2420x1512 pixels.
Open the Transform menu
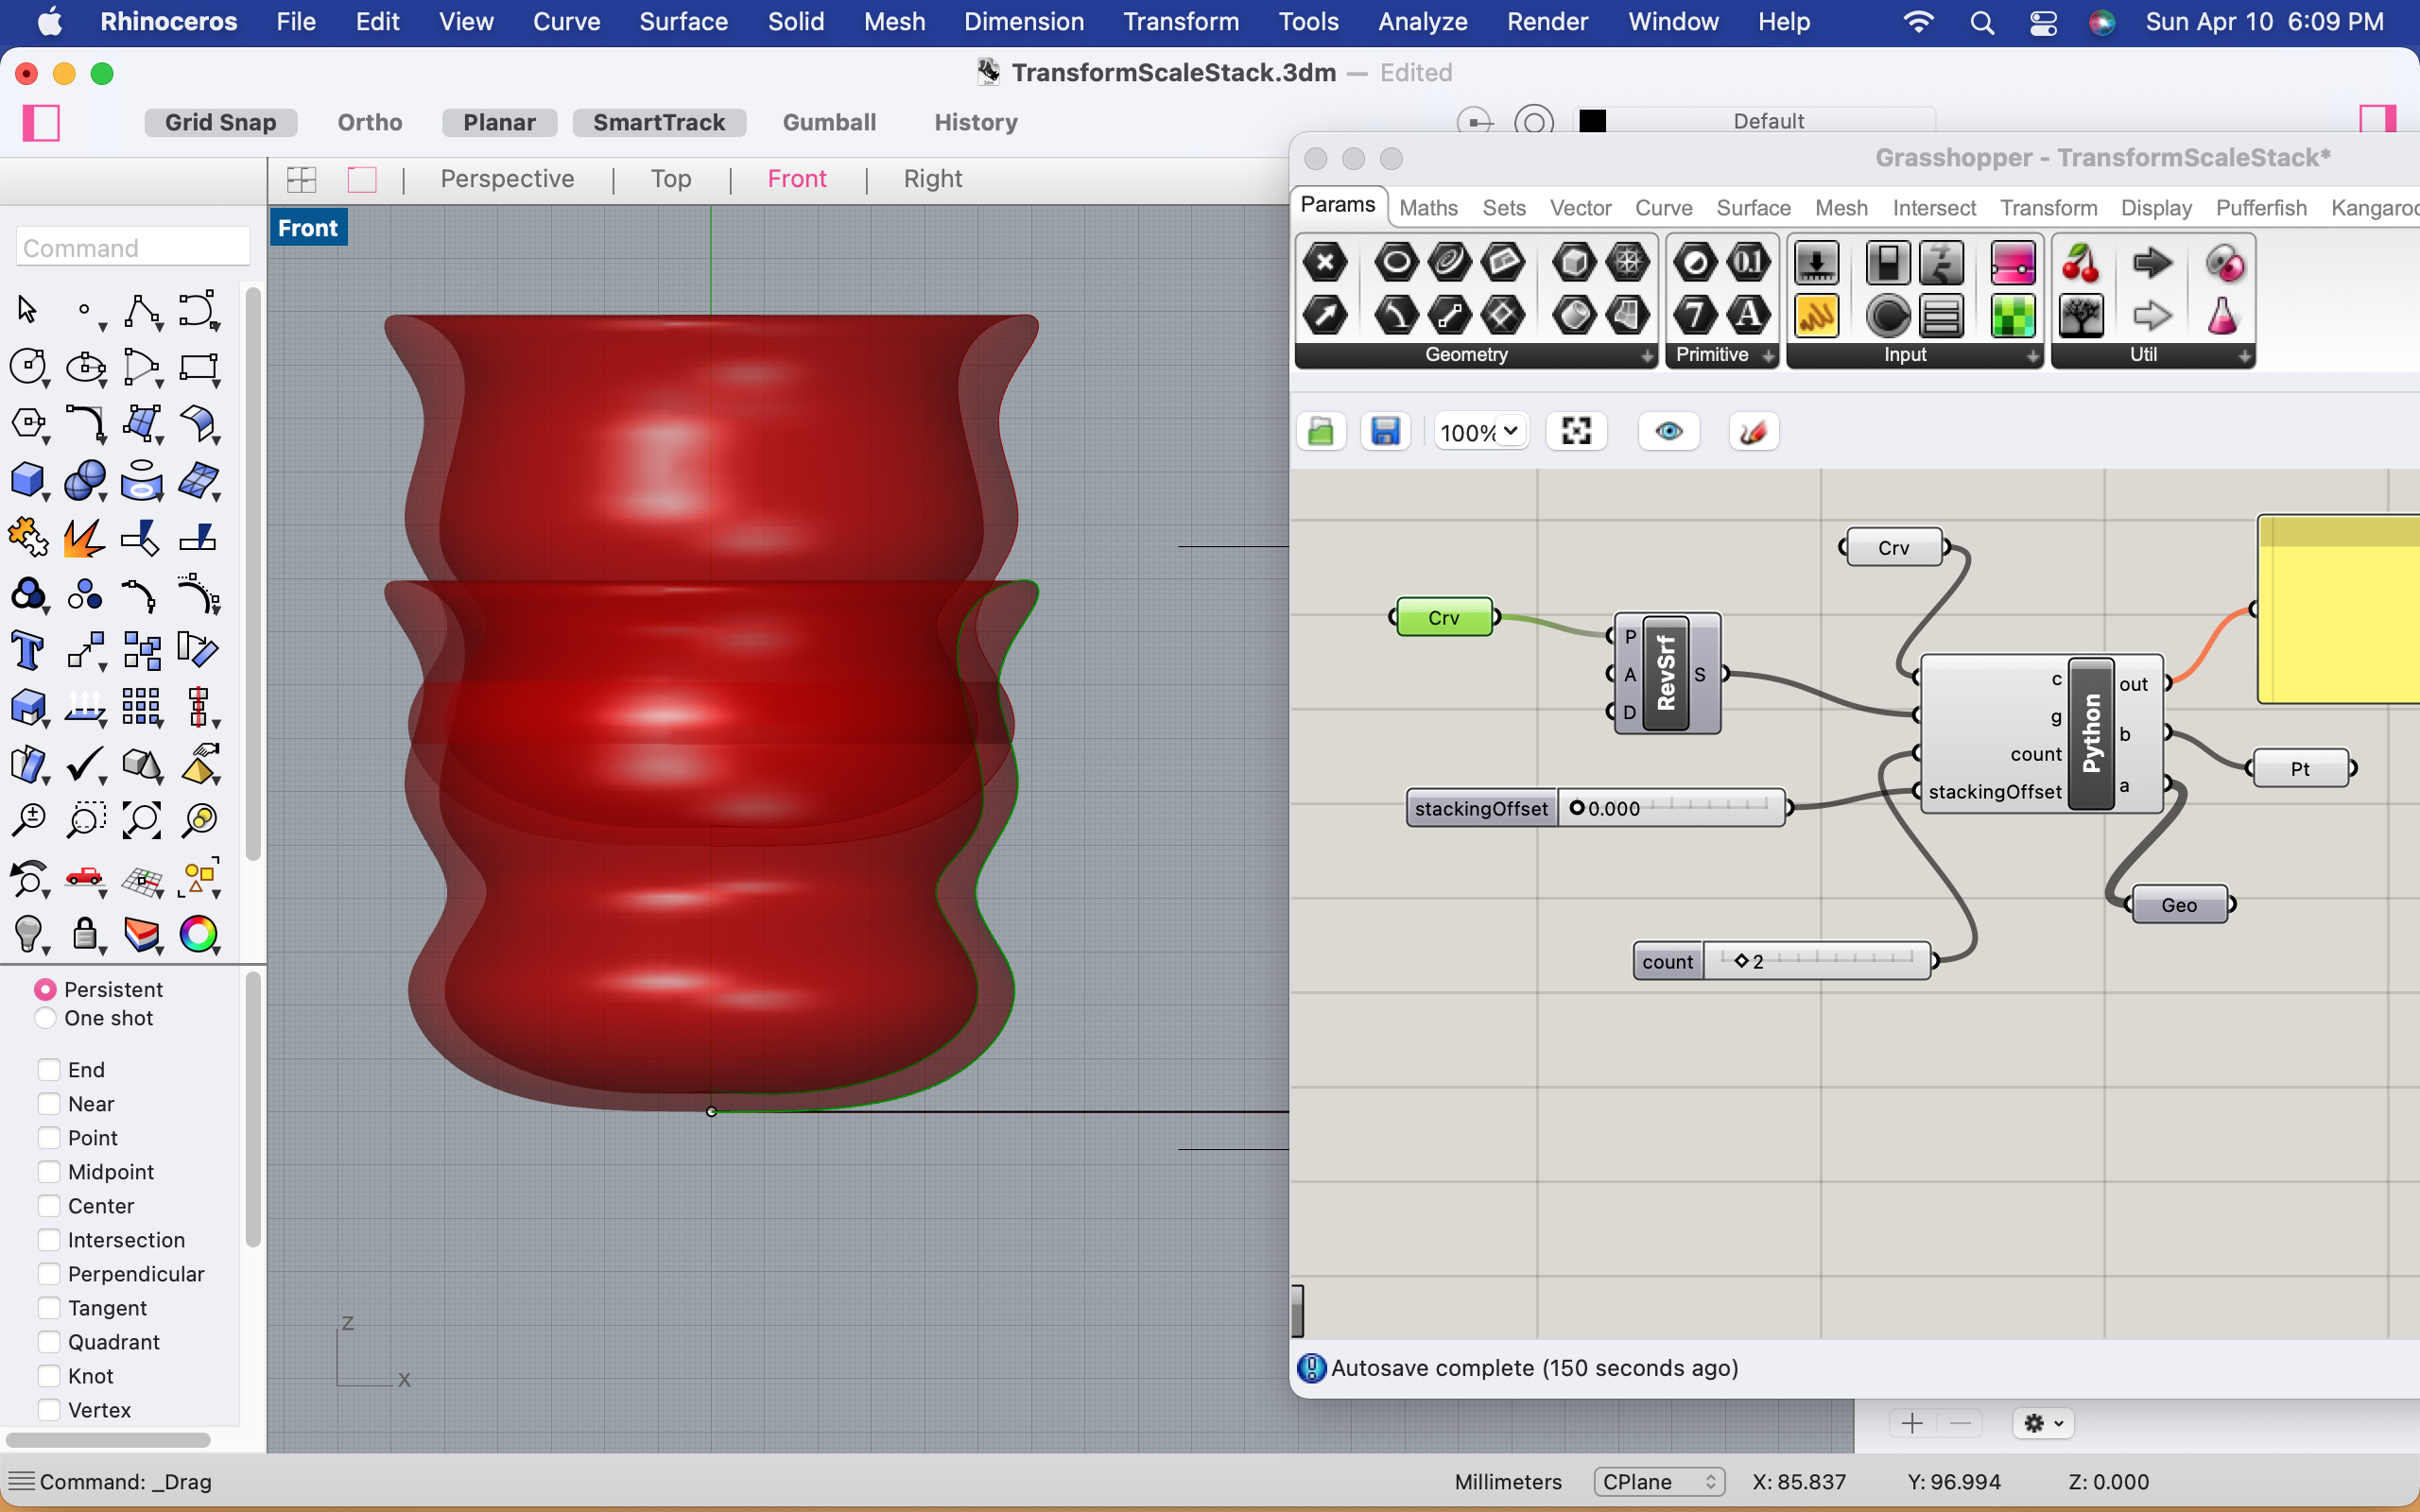[1180, 21]
